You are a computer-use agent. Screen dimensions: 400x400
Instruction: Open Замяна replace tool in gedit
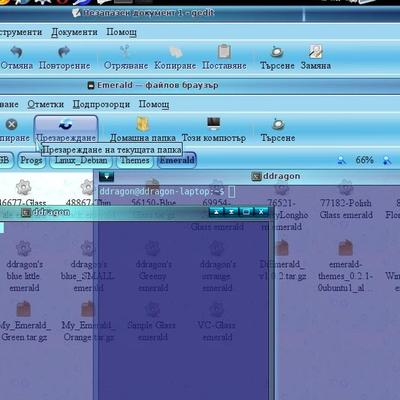coord(315,52)
